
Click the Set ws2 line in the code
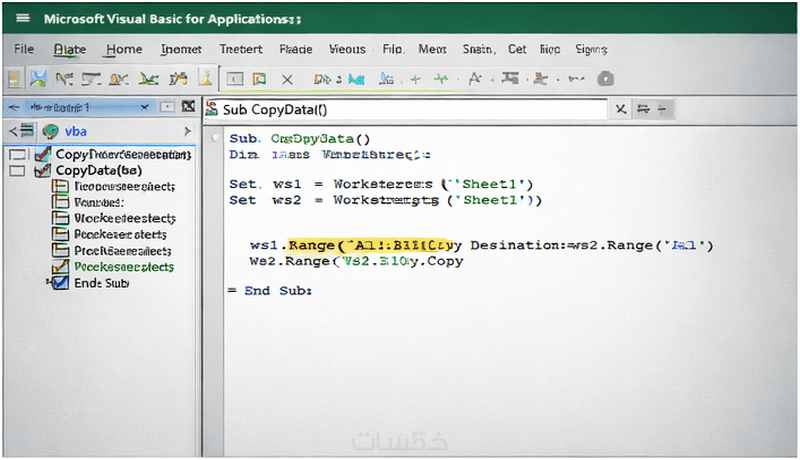click(x=385, y=200)
